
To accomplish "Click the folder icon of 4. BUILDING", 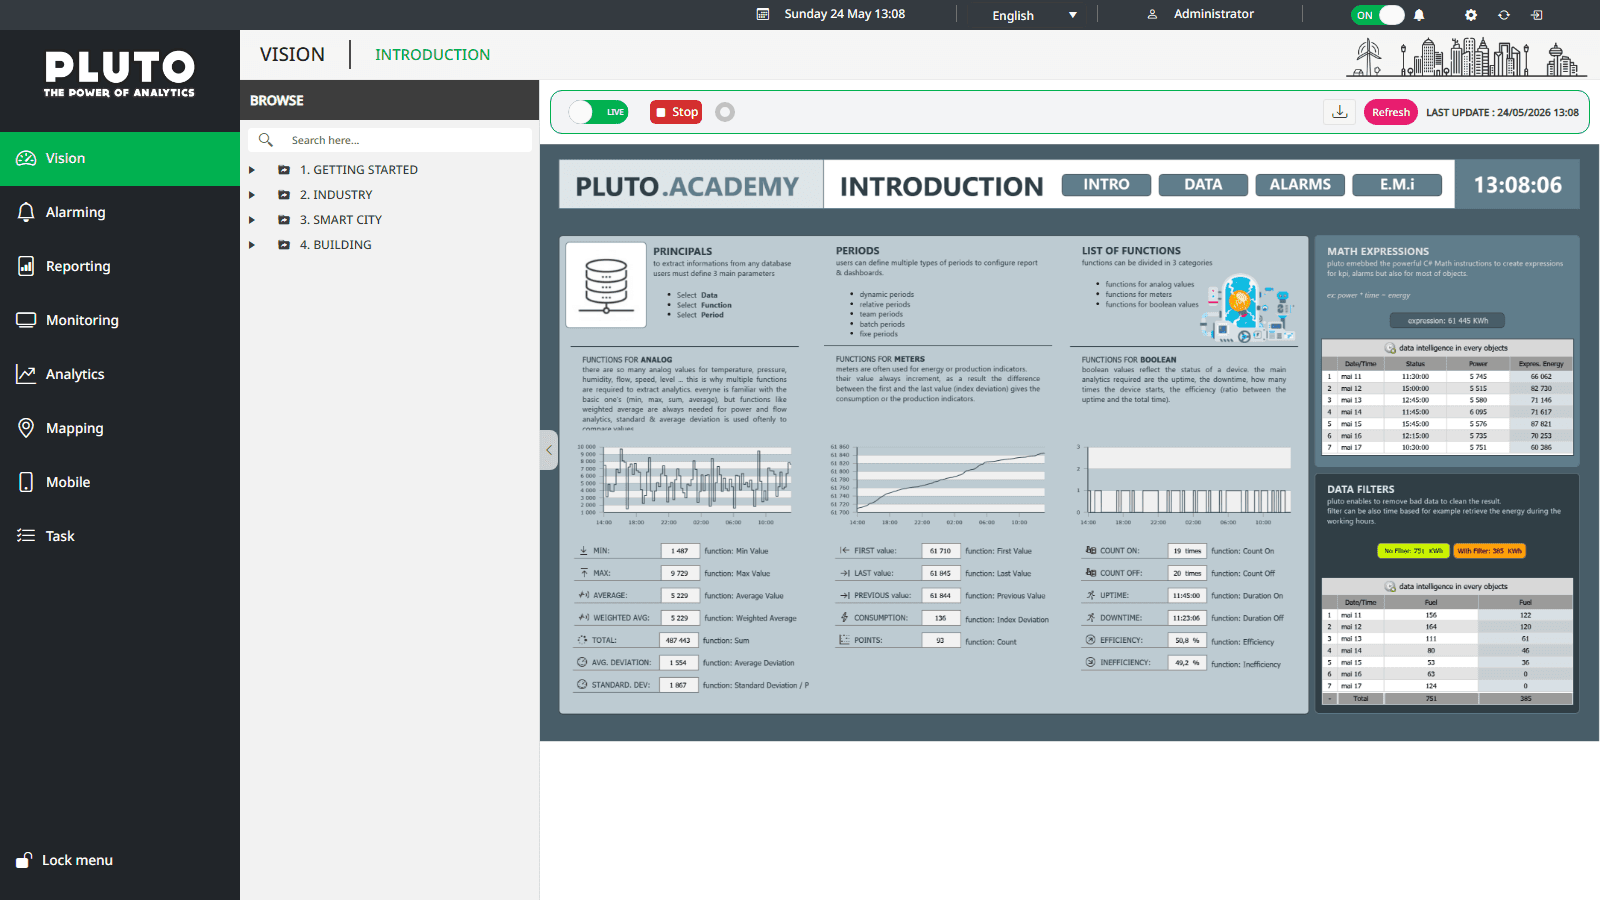I will pos(284,245).
